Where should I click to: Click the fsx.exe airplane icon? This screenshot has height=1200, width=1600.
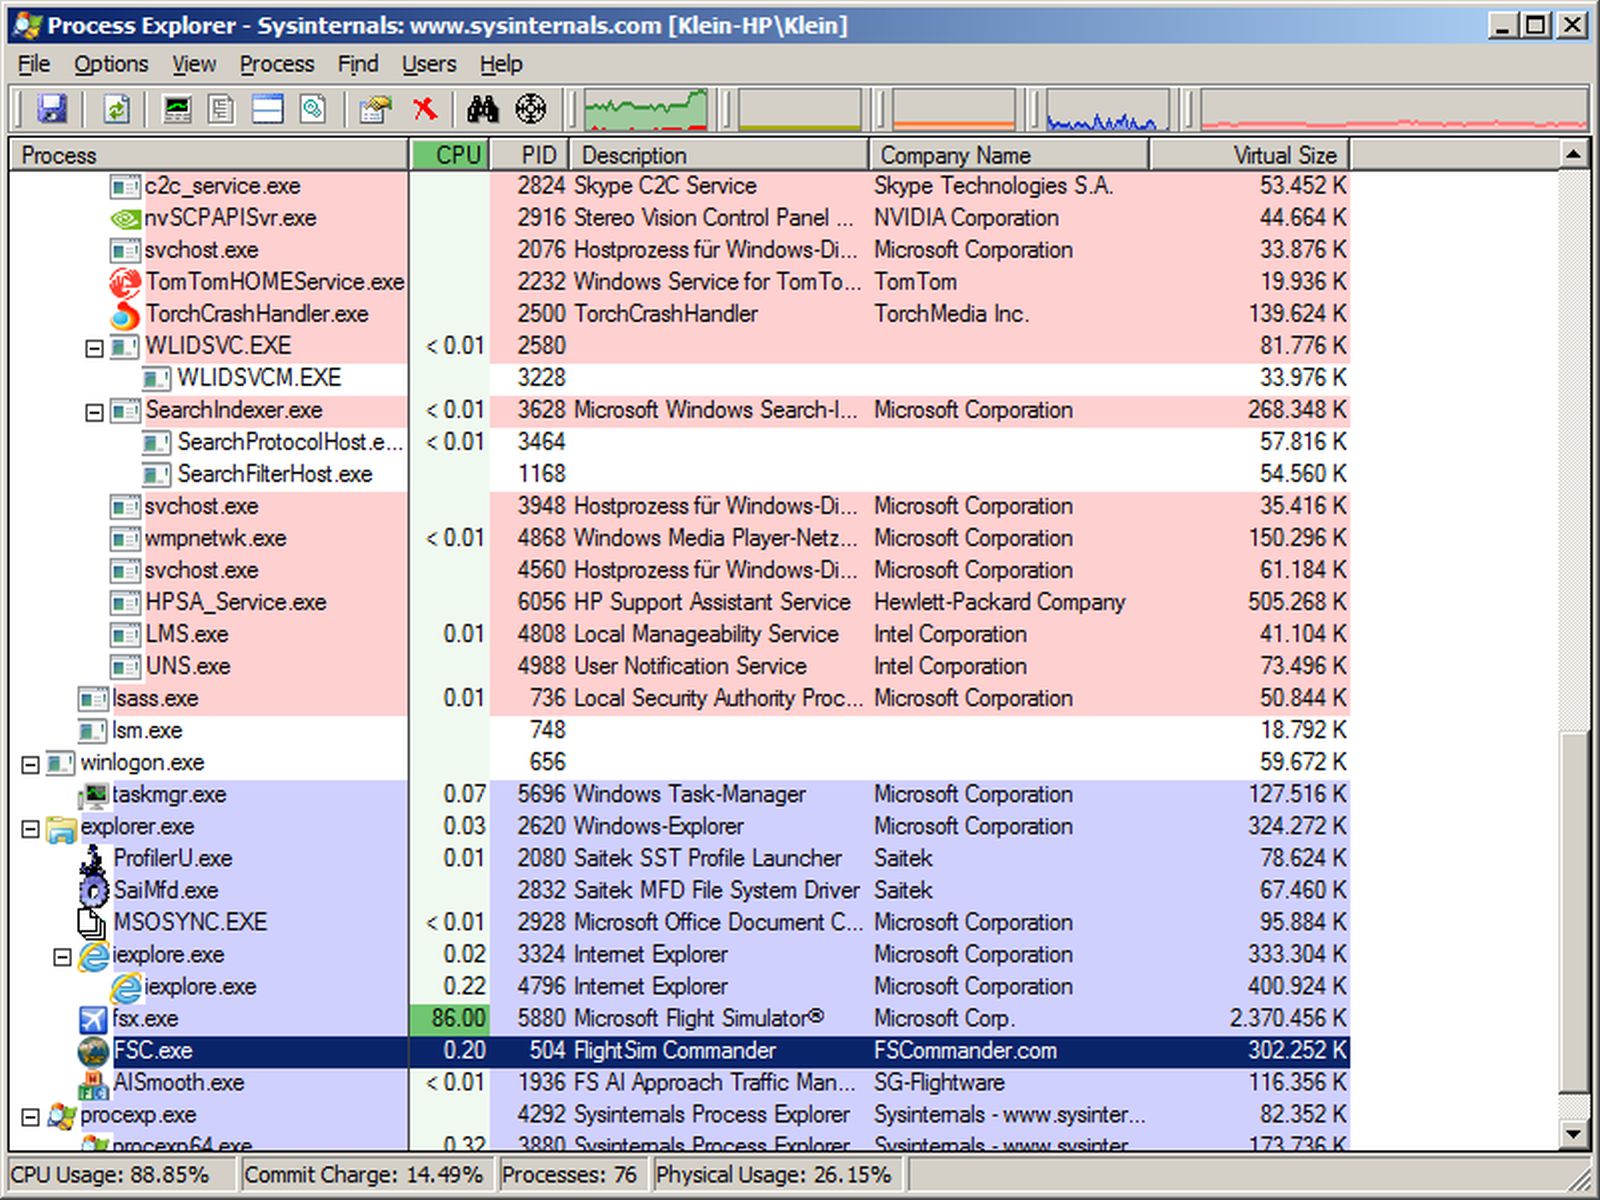tap(93, 1019)
